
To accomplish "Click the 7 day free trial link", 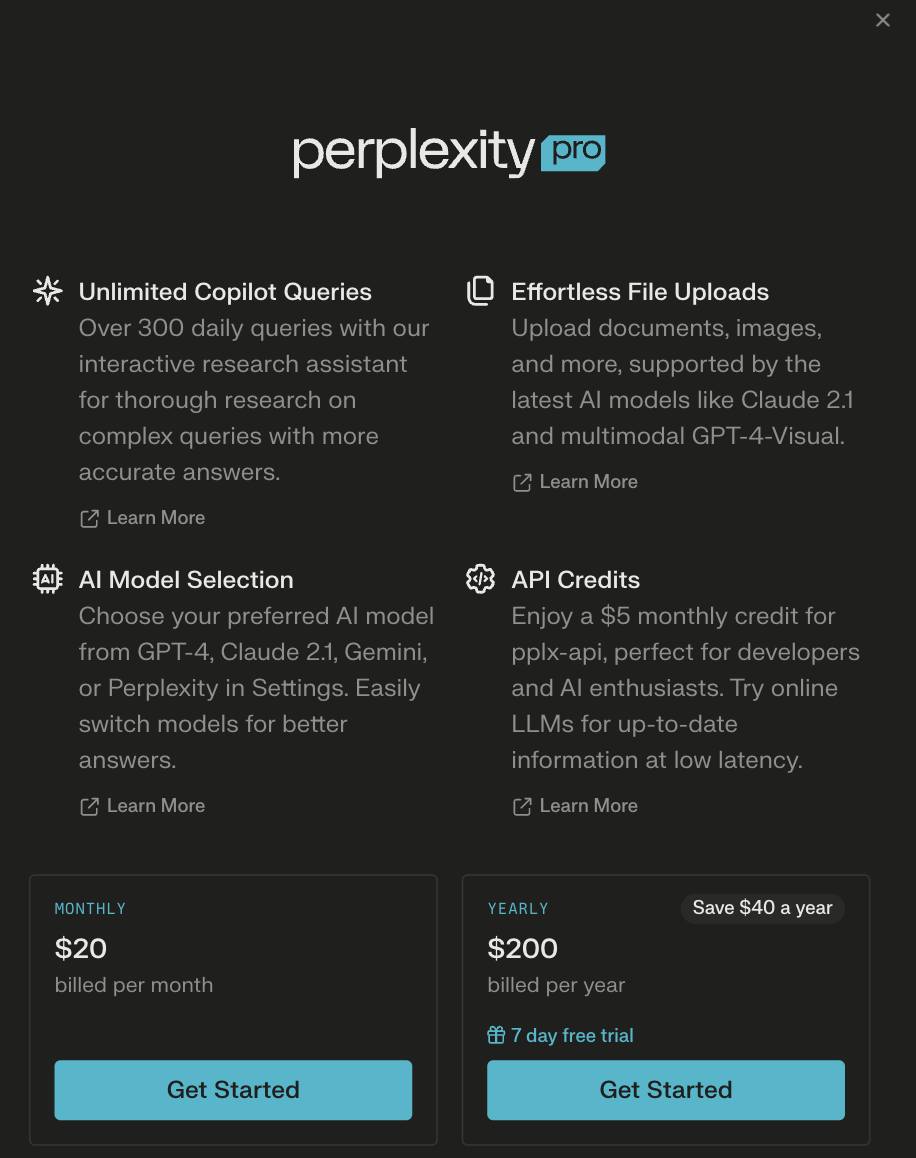I will (572, 1035).
